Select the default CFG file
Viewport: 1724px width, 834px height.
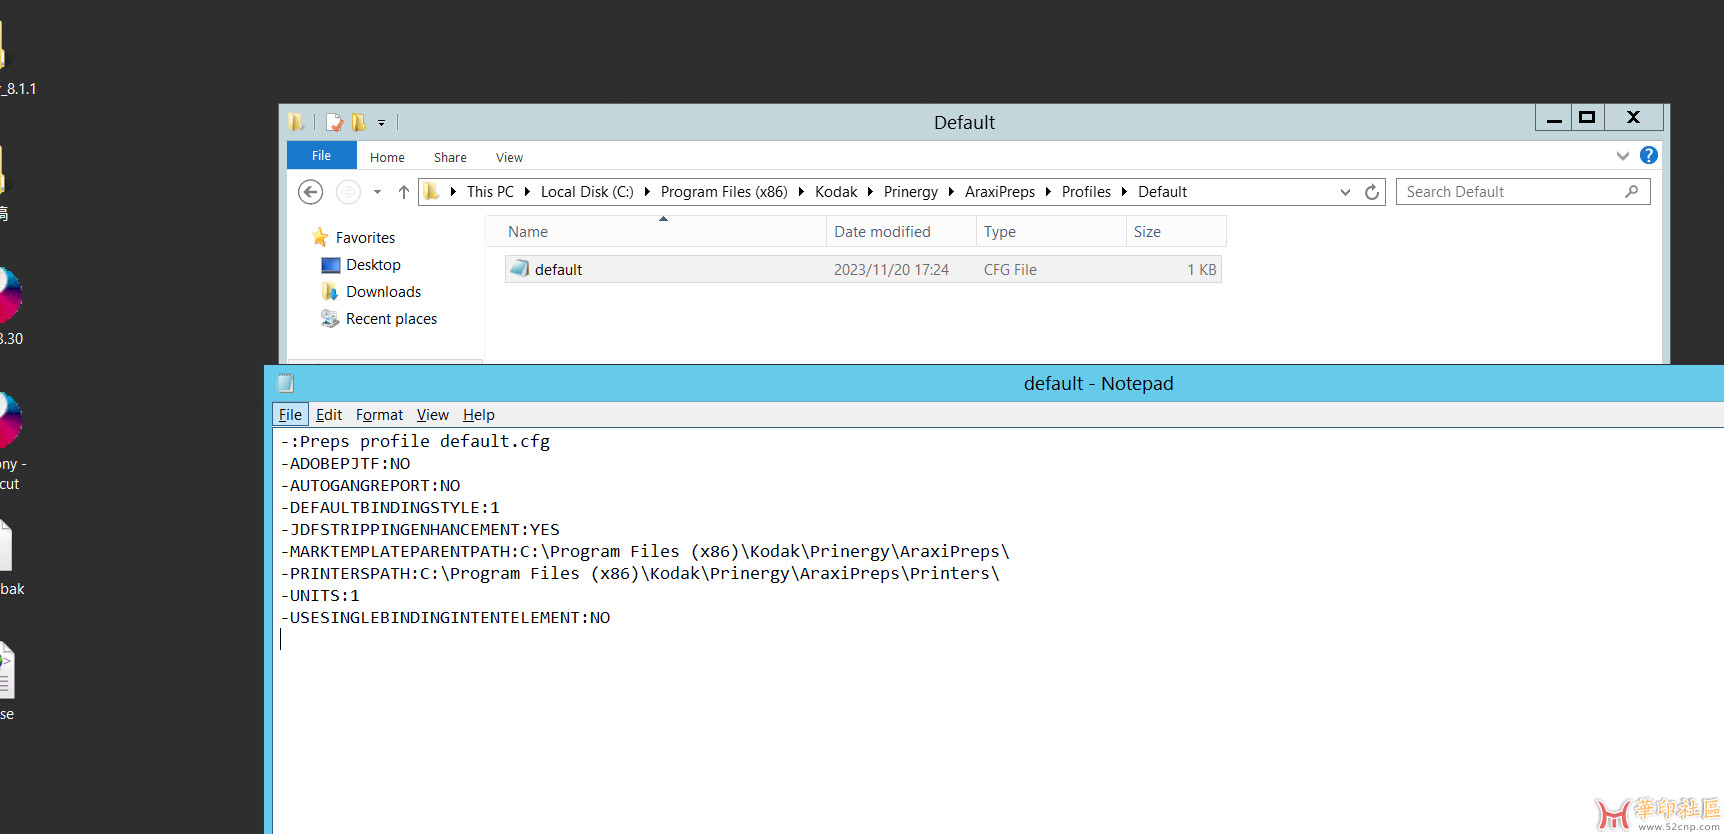558,270
